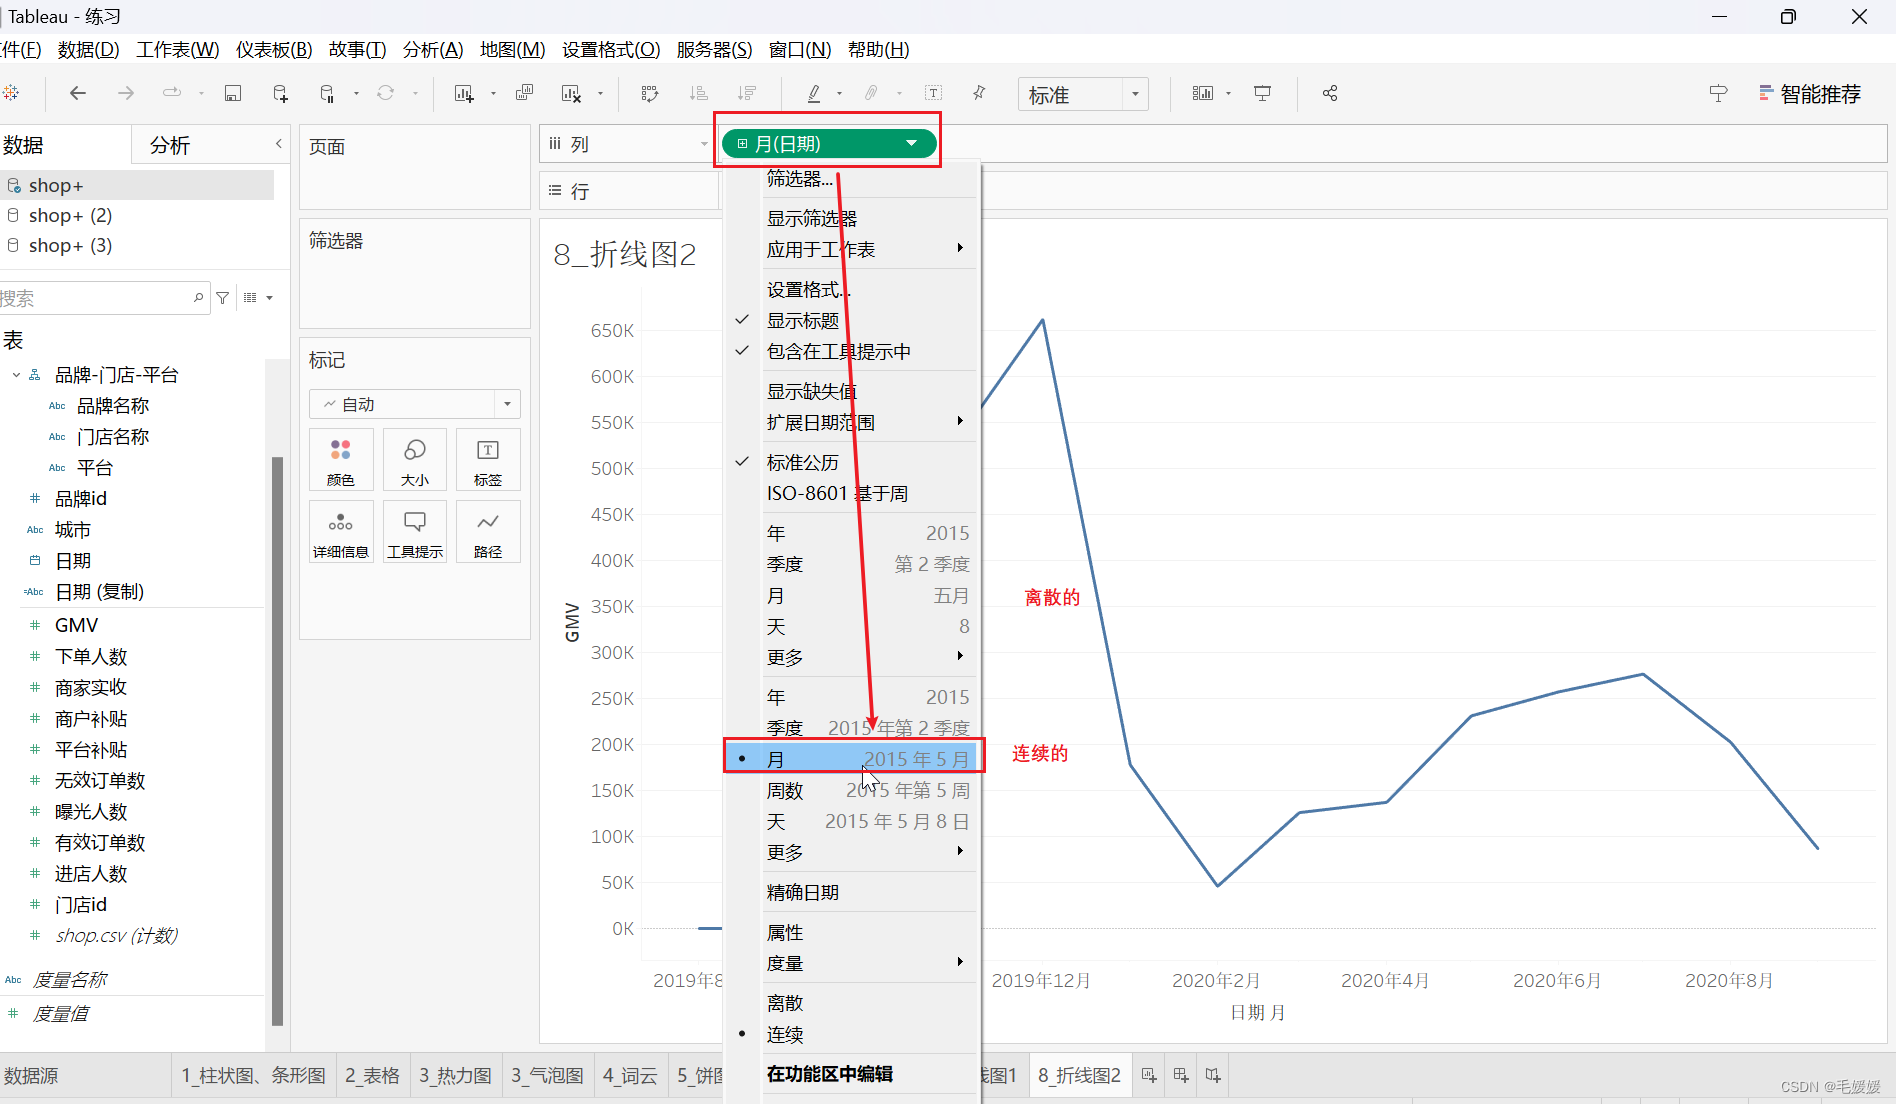
Task: Toggle 显示标题 checked menu item
Action: coord(852,321)
